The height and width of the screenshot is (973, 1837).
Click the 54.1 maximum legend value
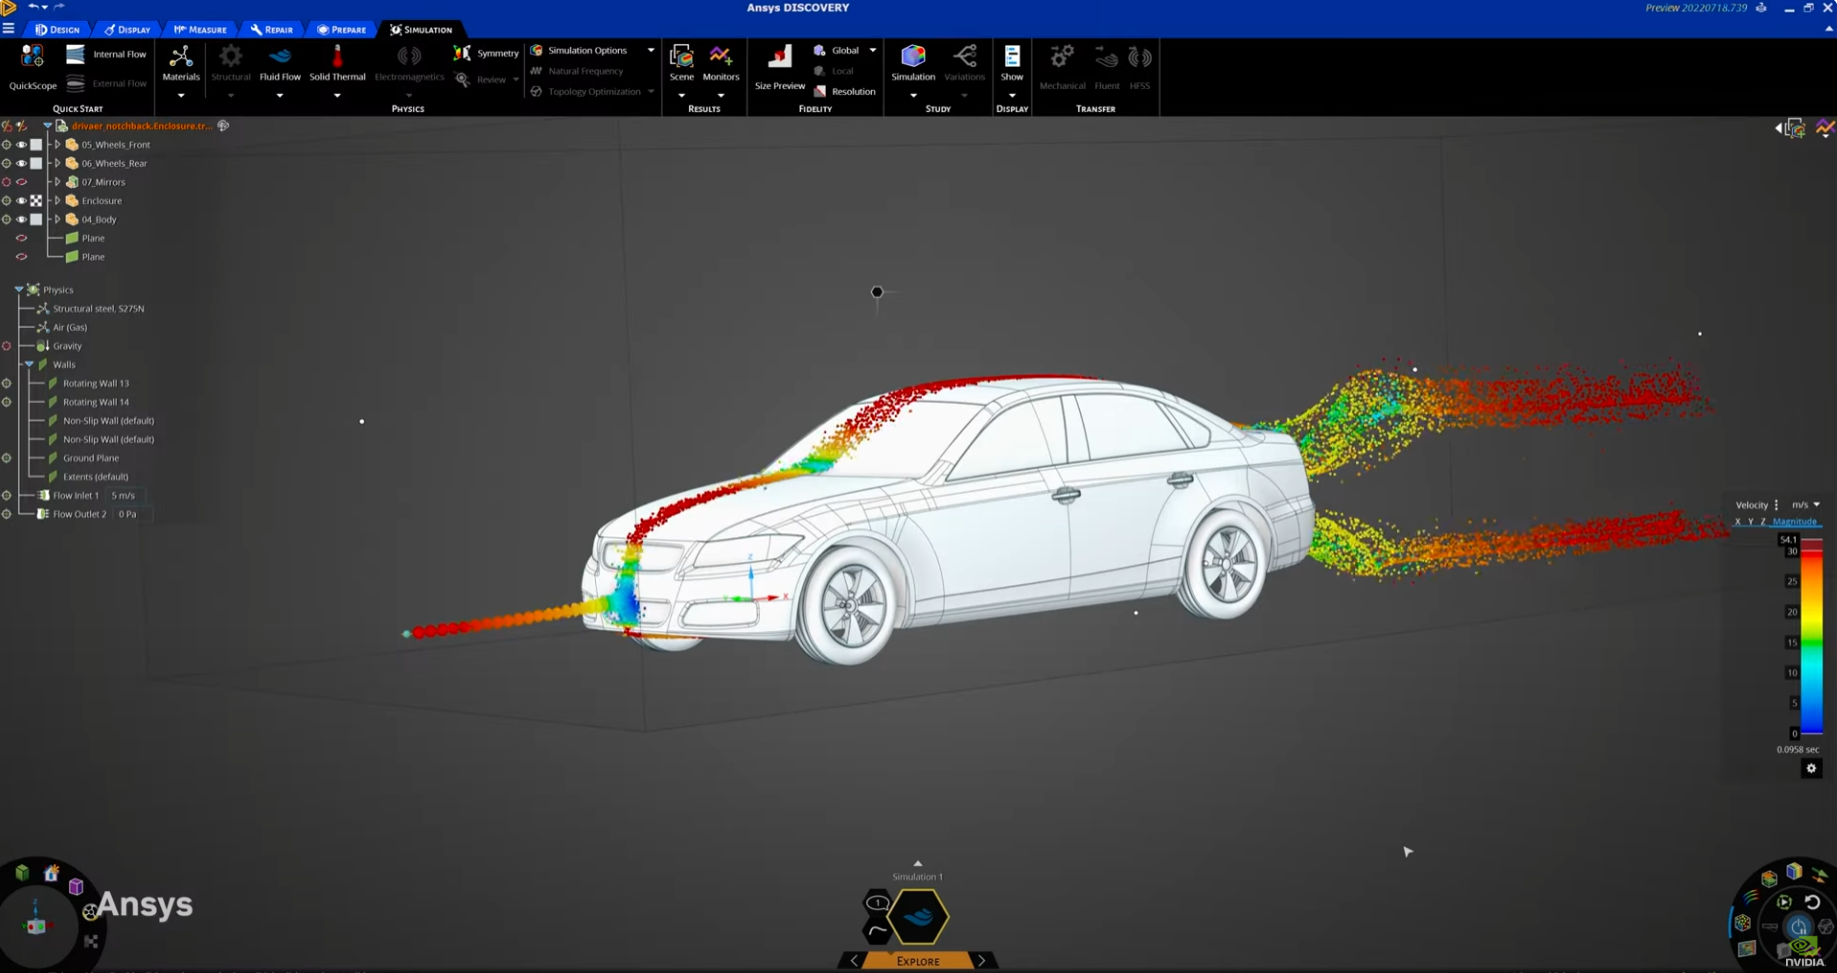click(x=1788, y=540)
